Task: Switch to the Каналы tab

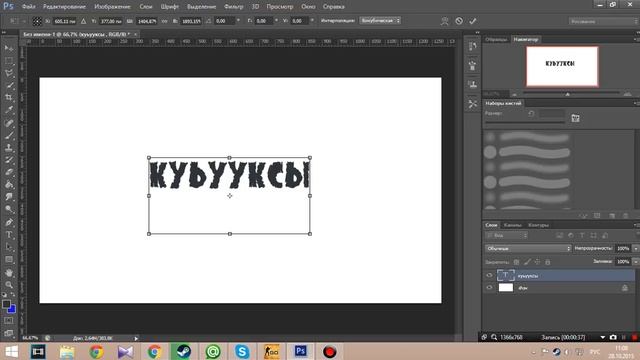Action: tap(512, 225)
